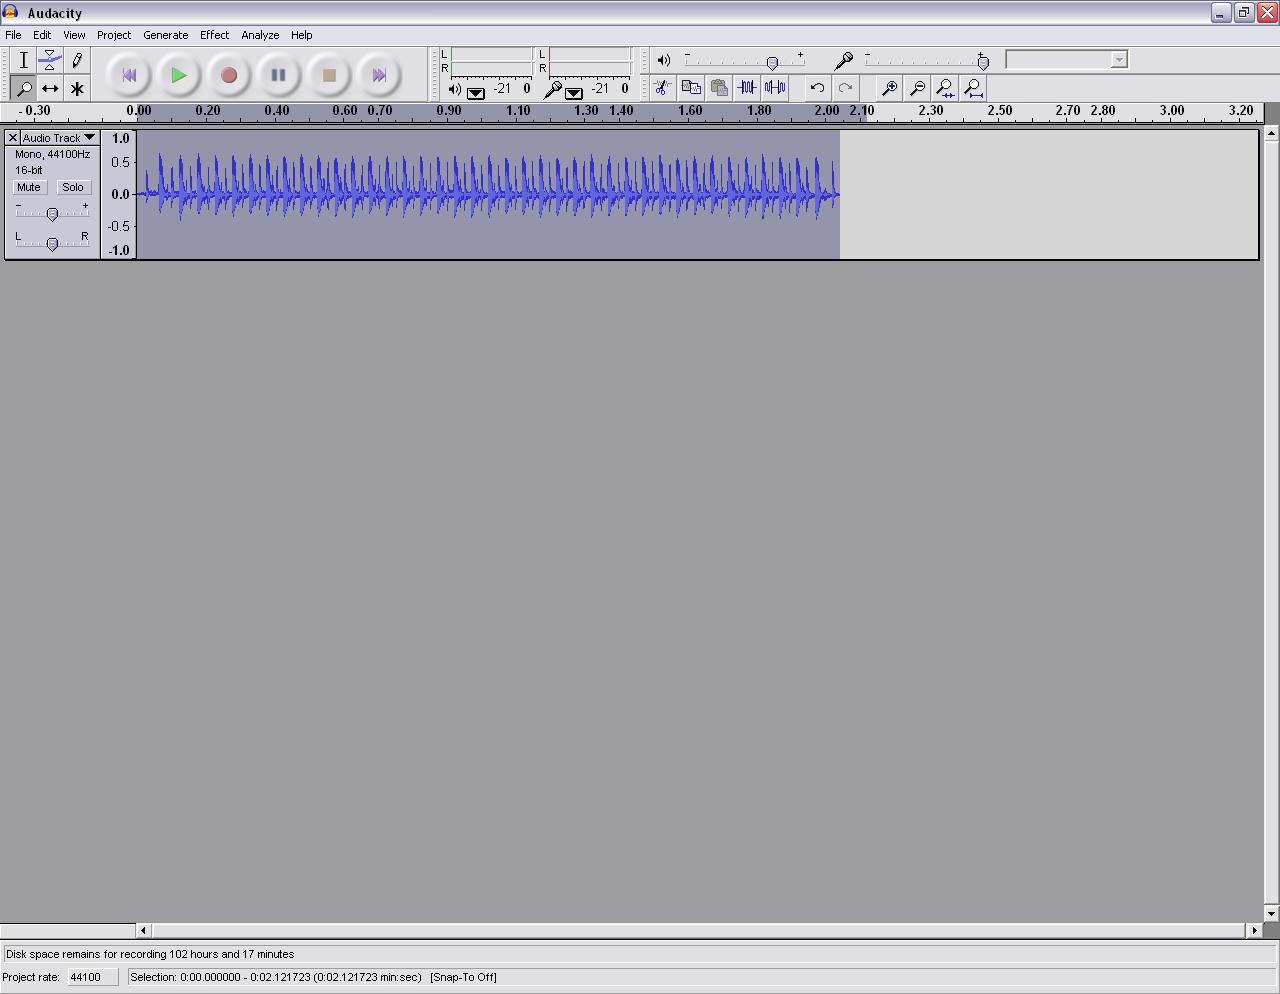1280x994 pixels.
Task: Open the Edit menu
Action: coord(42,35)
